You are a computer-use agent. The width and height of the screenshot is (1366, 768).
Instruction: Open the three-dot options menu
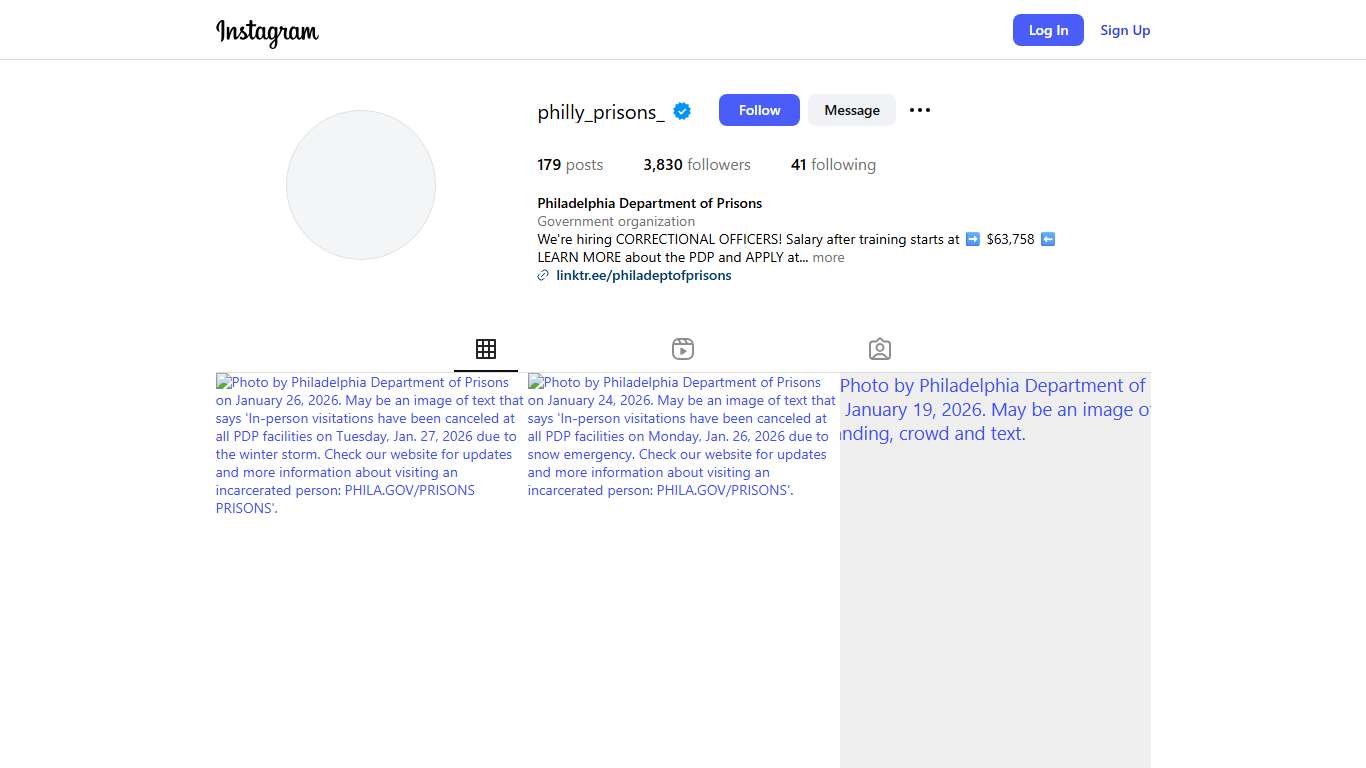920,110
